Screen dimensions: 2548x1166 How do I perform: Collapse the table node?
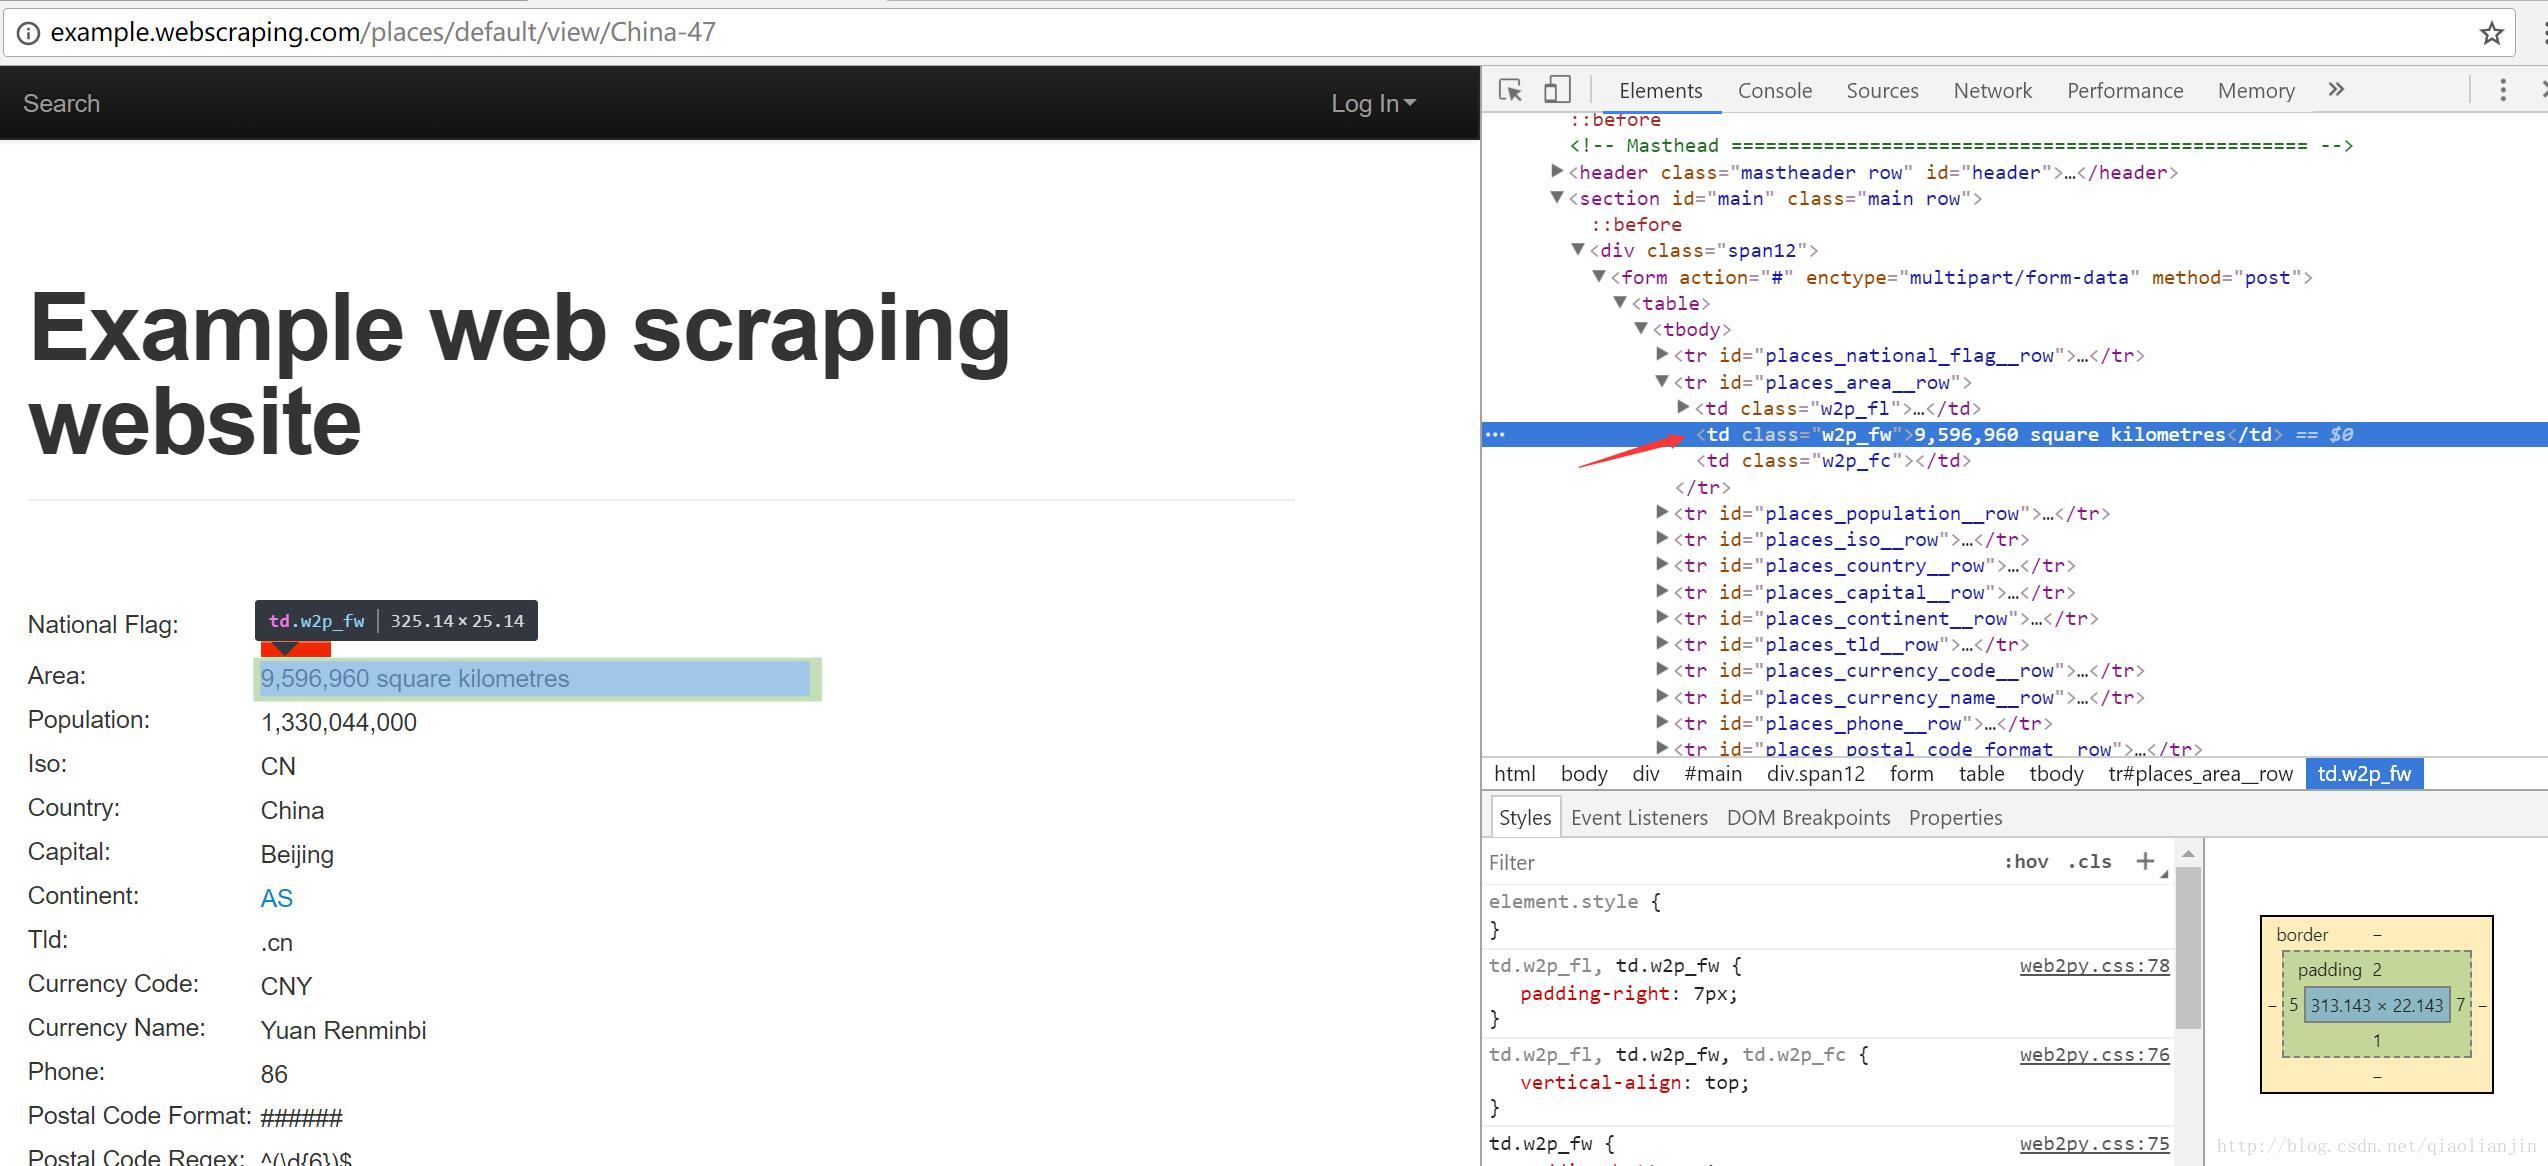(x=1620, y=302)
